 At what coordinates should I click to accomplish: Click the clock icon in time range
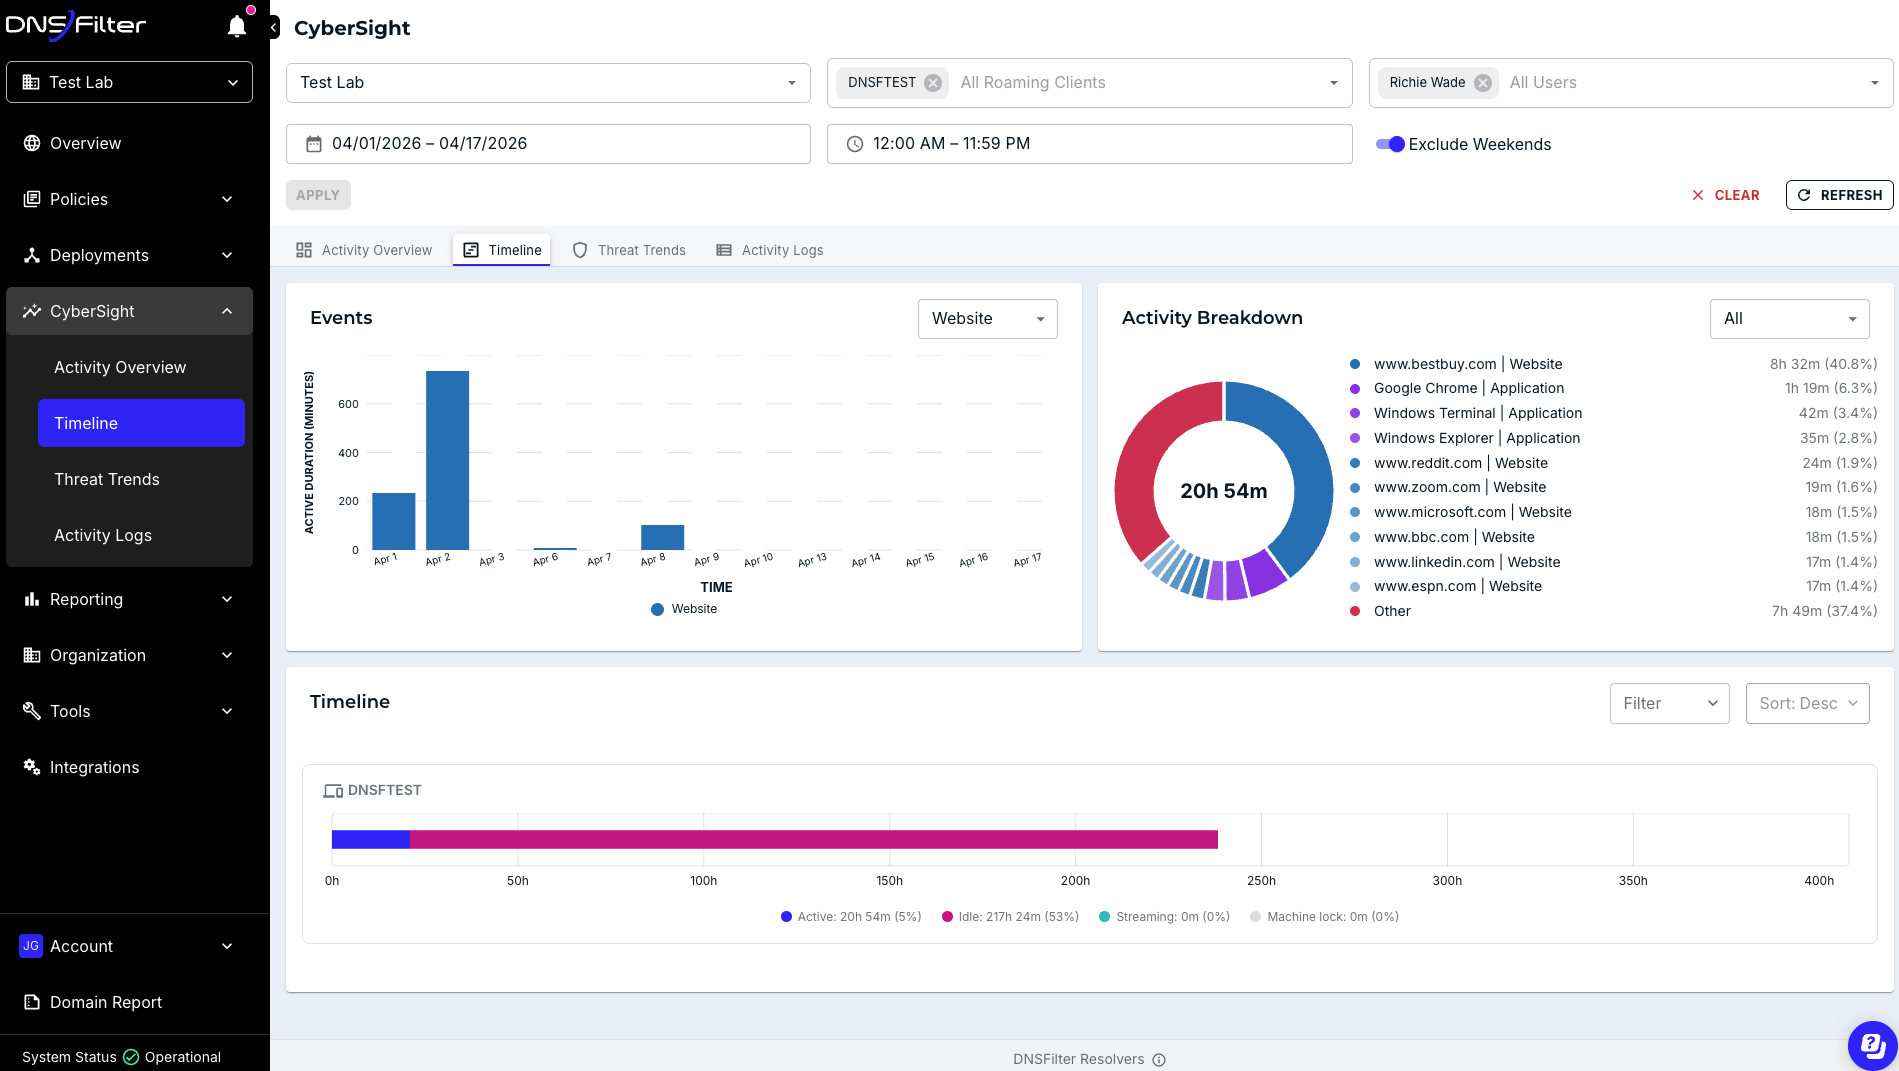point(855,144)
